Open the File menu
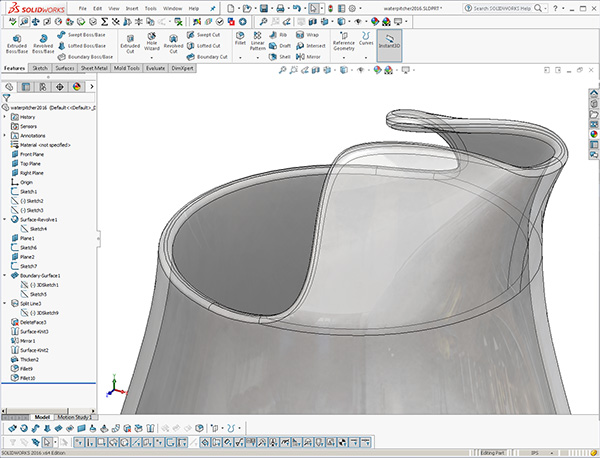The image size is (600, 458). [82, 8]
